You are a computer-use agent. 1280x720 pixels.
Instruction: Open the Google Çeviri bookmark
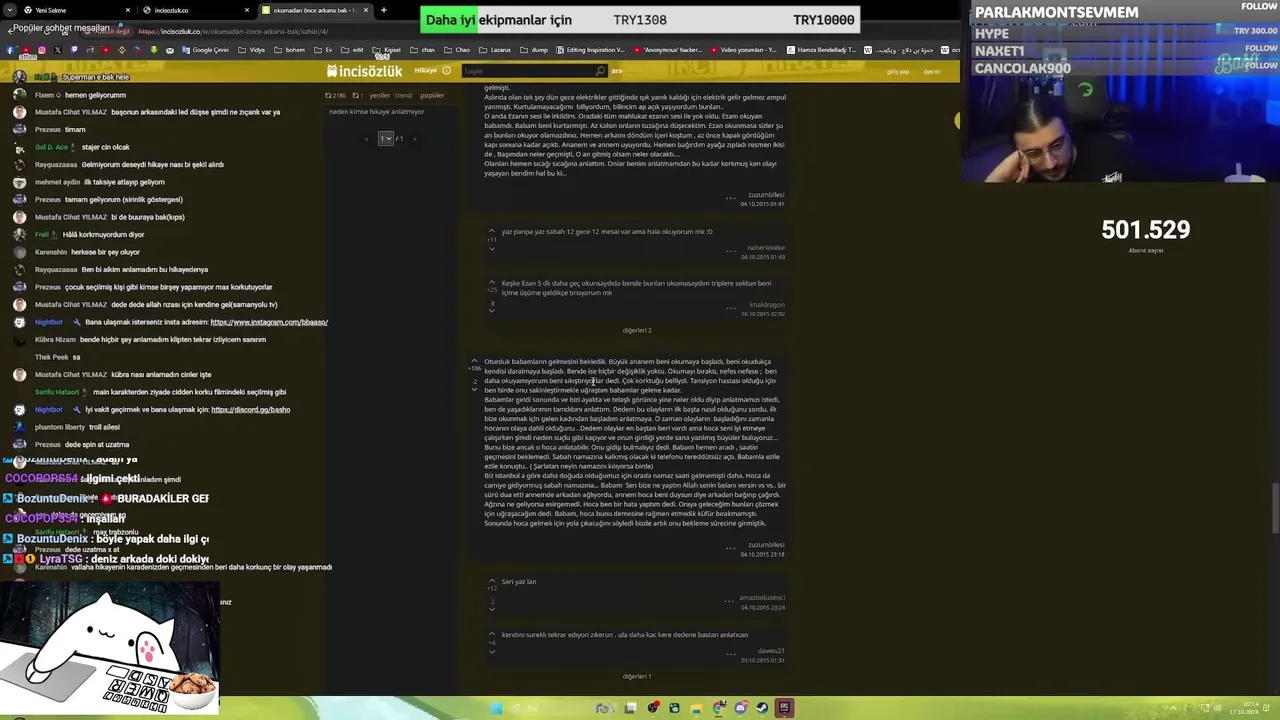[x=204, y=50]
